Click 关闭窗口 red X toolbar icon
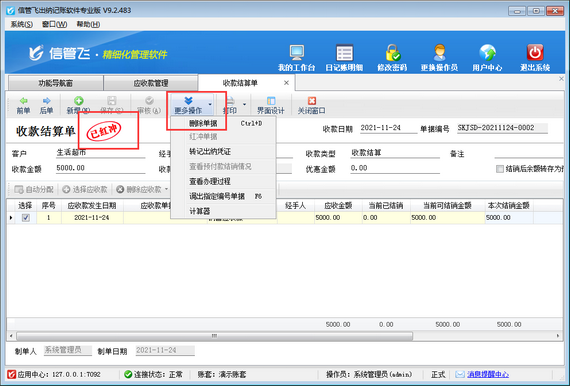This screenshot has width=570, height=386. pos(312,101)
